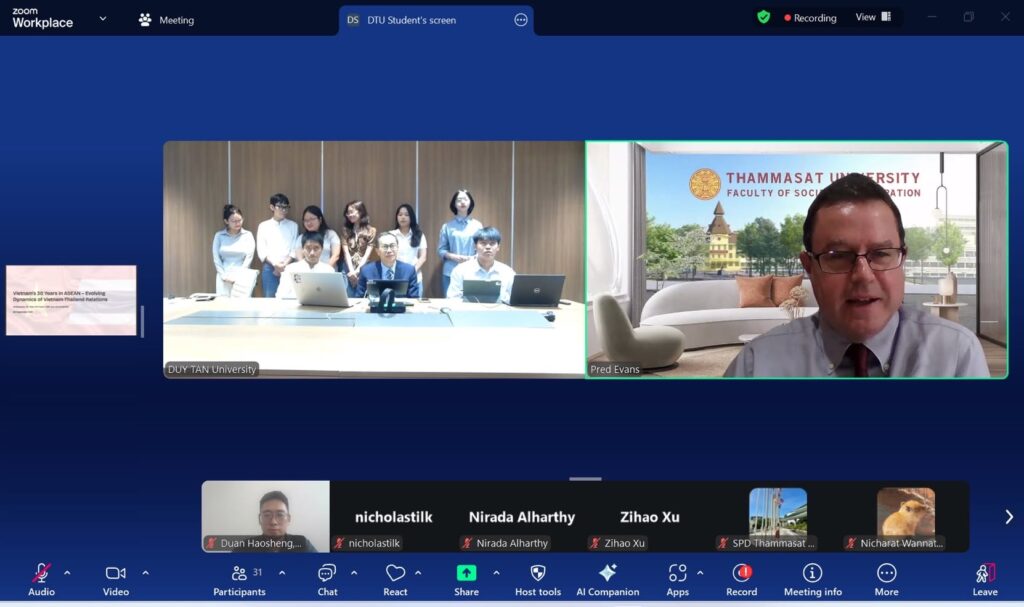Select the Zihao Xu participant tile
The height and width of the screenshot is (607, 1024).
[x=649, y=516]
